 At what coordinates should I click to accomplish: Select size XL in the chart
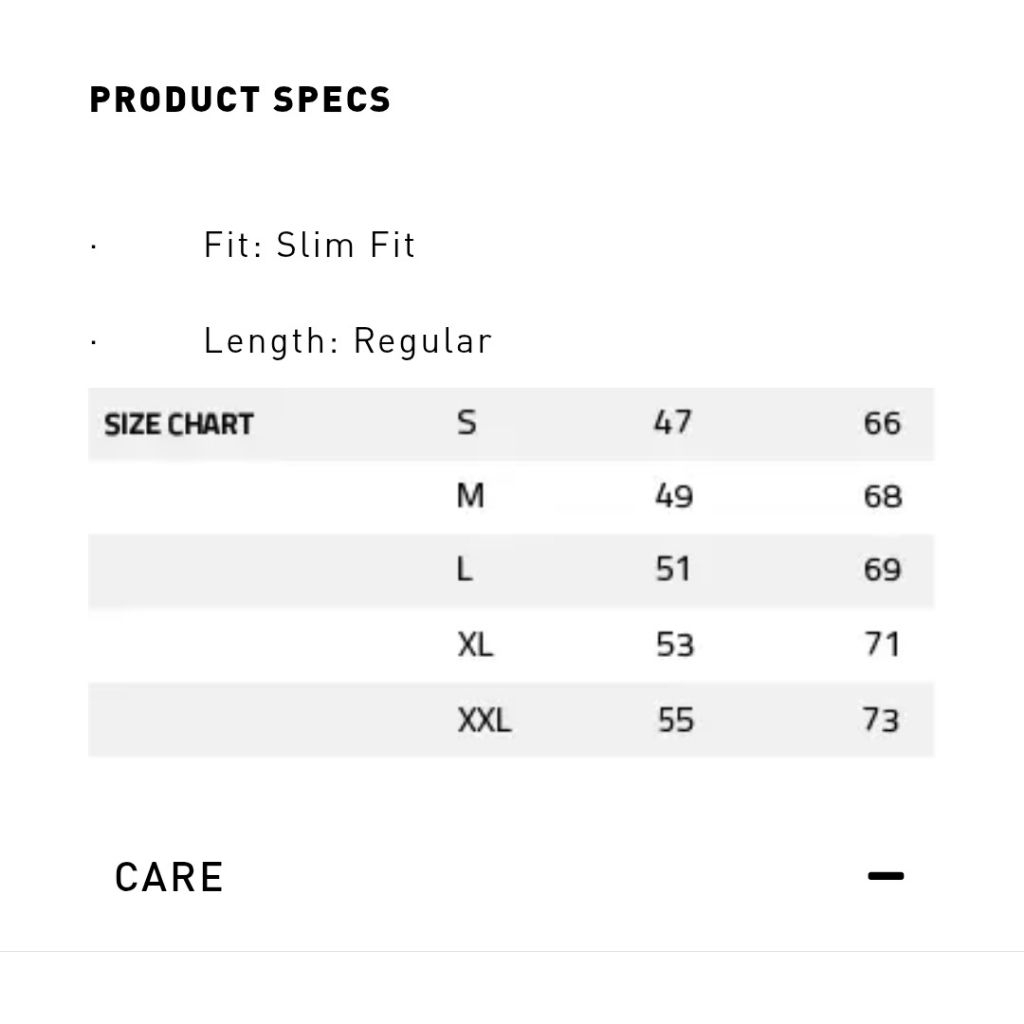pyautogui.click(x=475, y=645)
